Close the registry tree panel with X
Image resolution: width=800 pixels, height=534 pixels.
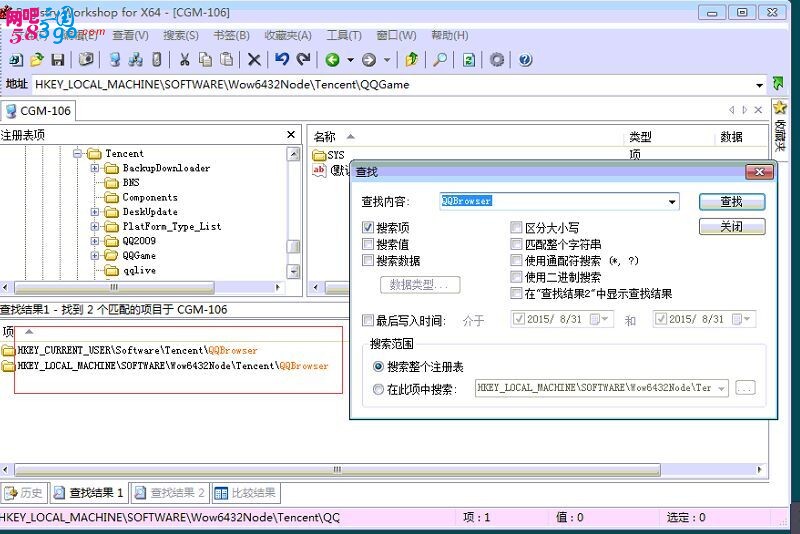click(x=291, y=135)
